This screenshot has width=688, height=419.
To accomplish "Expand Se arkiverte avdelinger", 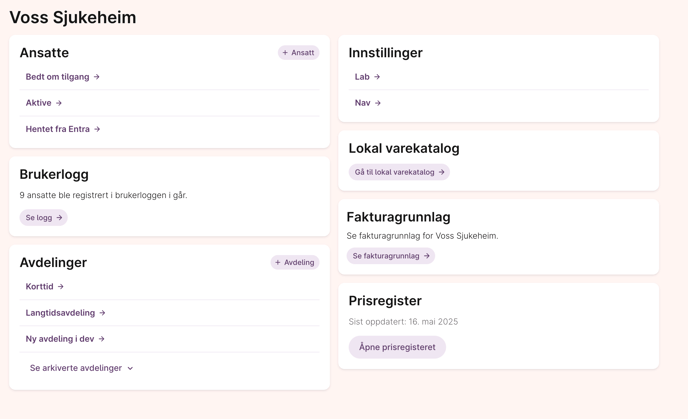I will point(75,368).
